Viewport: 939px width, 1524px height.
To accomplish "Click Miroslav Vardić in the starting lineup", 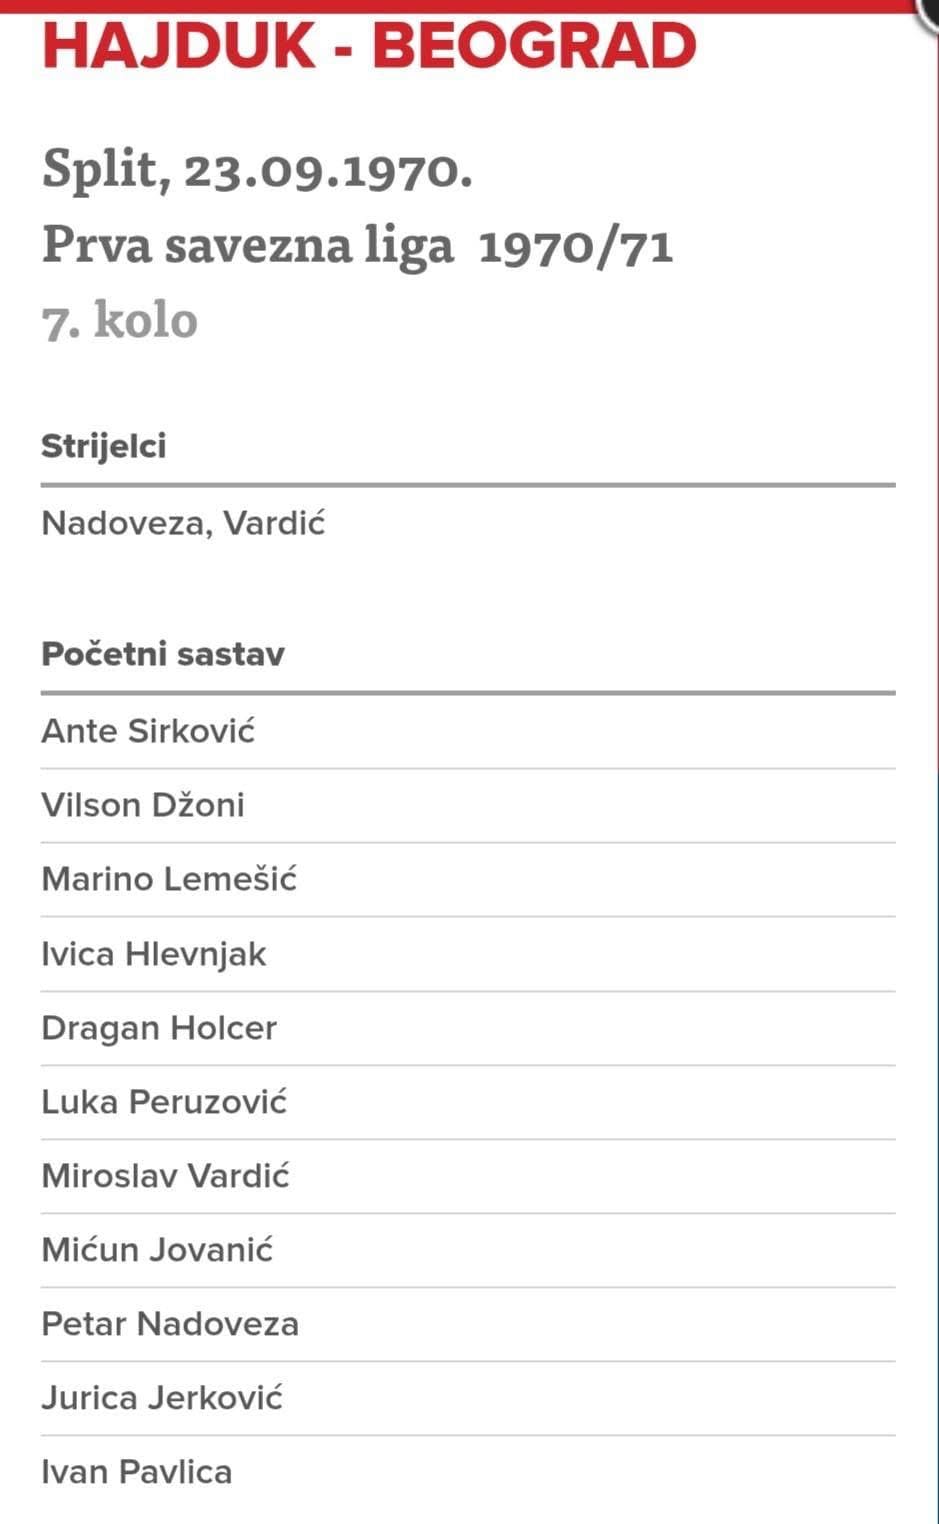I will (165, 1176).
